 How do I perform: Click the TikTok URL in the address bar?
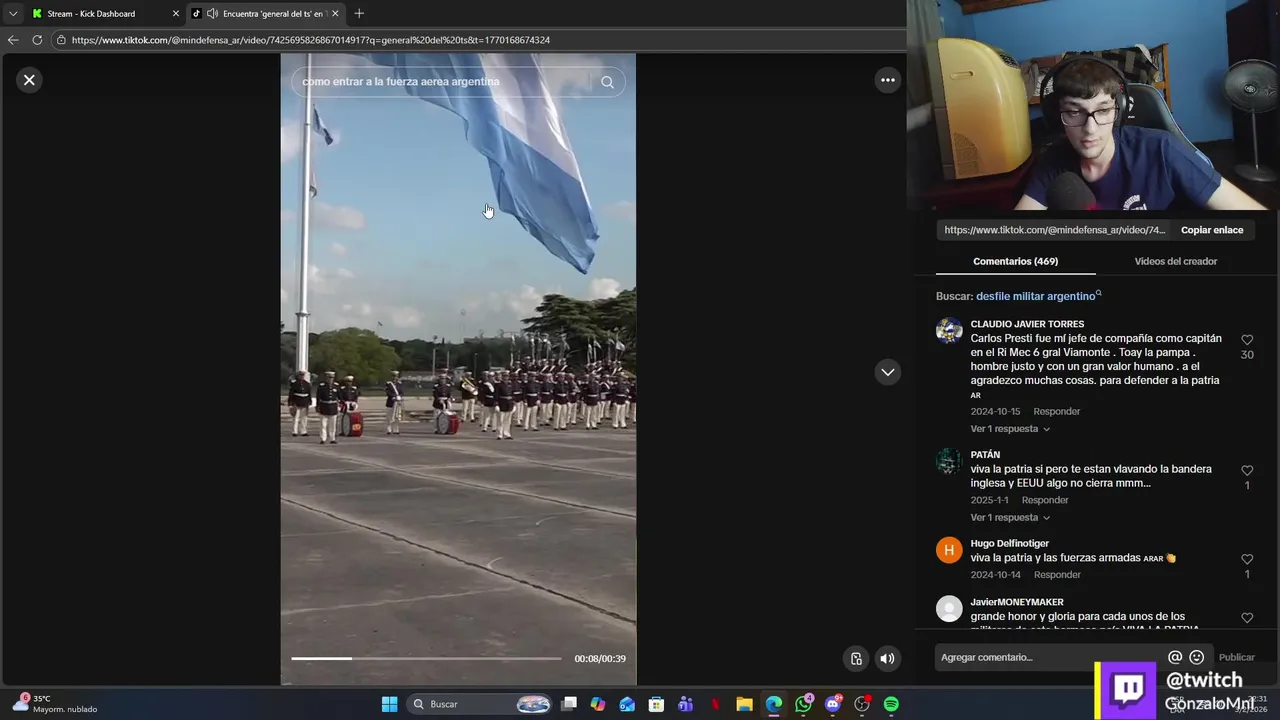pyautogui.click(x=311, y=40)
